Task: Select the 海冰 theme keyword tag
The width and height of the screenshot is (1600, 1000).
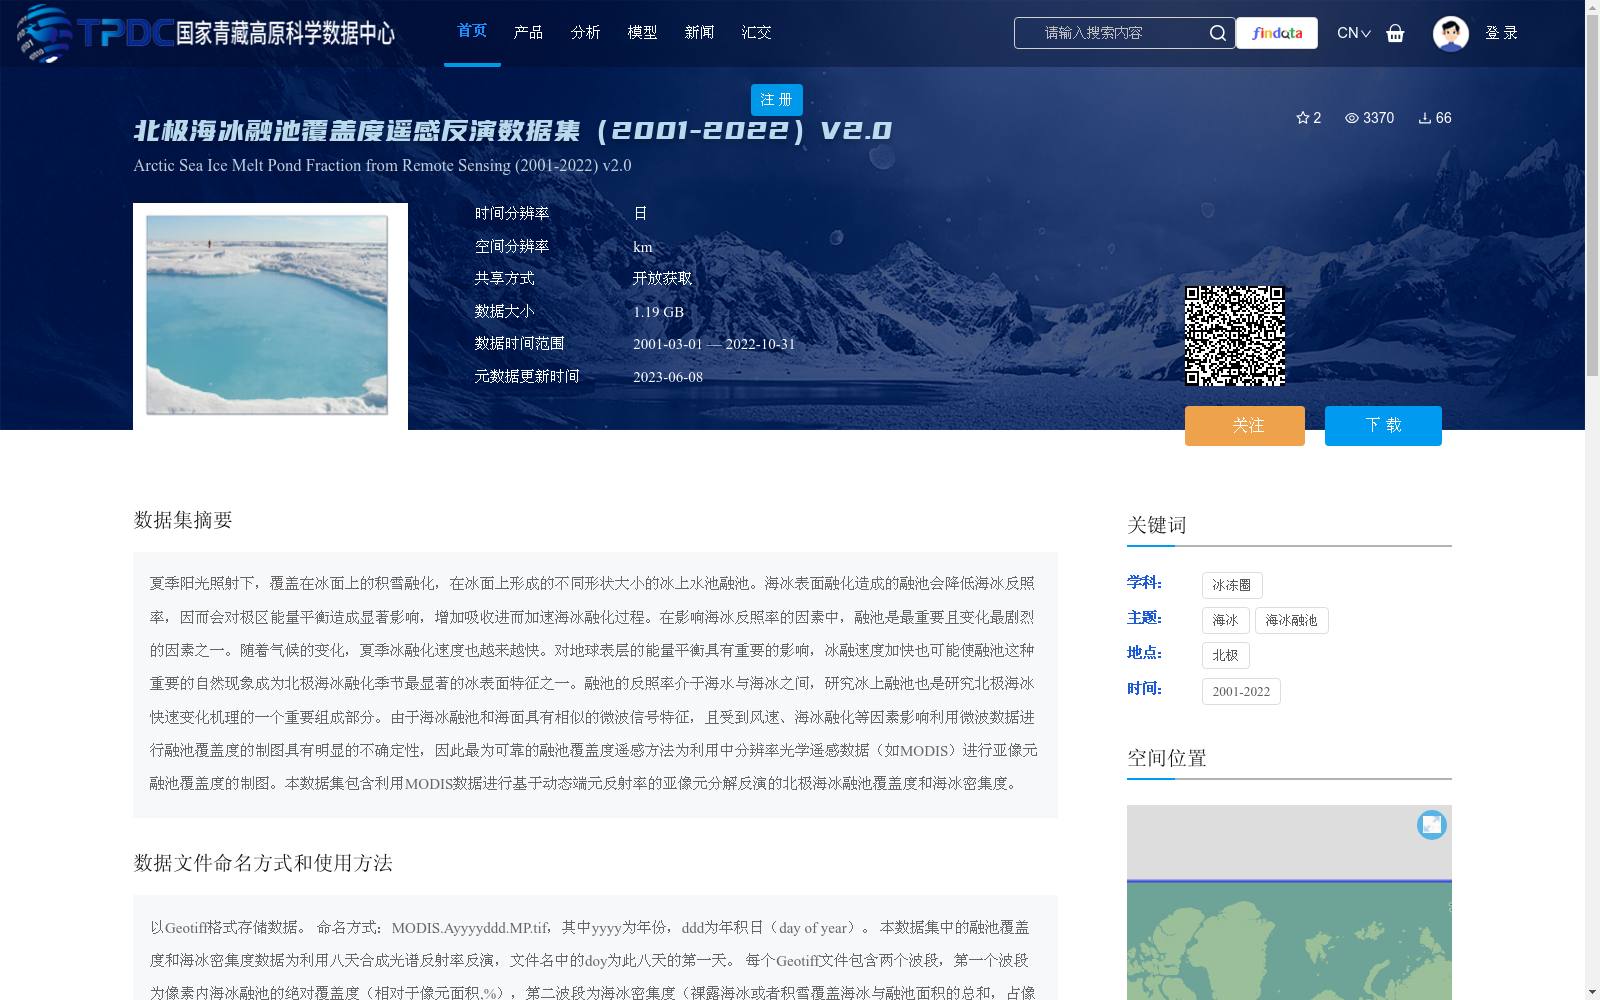Action: point(1225,620)
